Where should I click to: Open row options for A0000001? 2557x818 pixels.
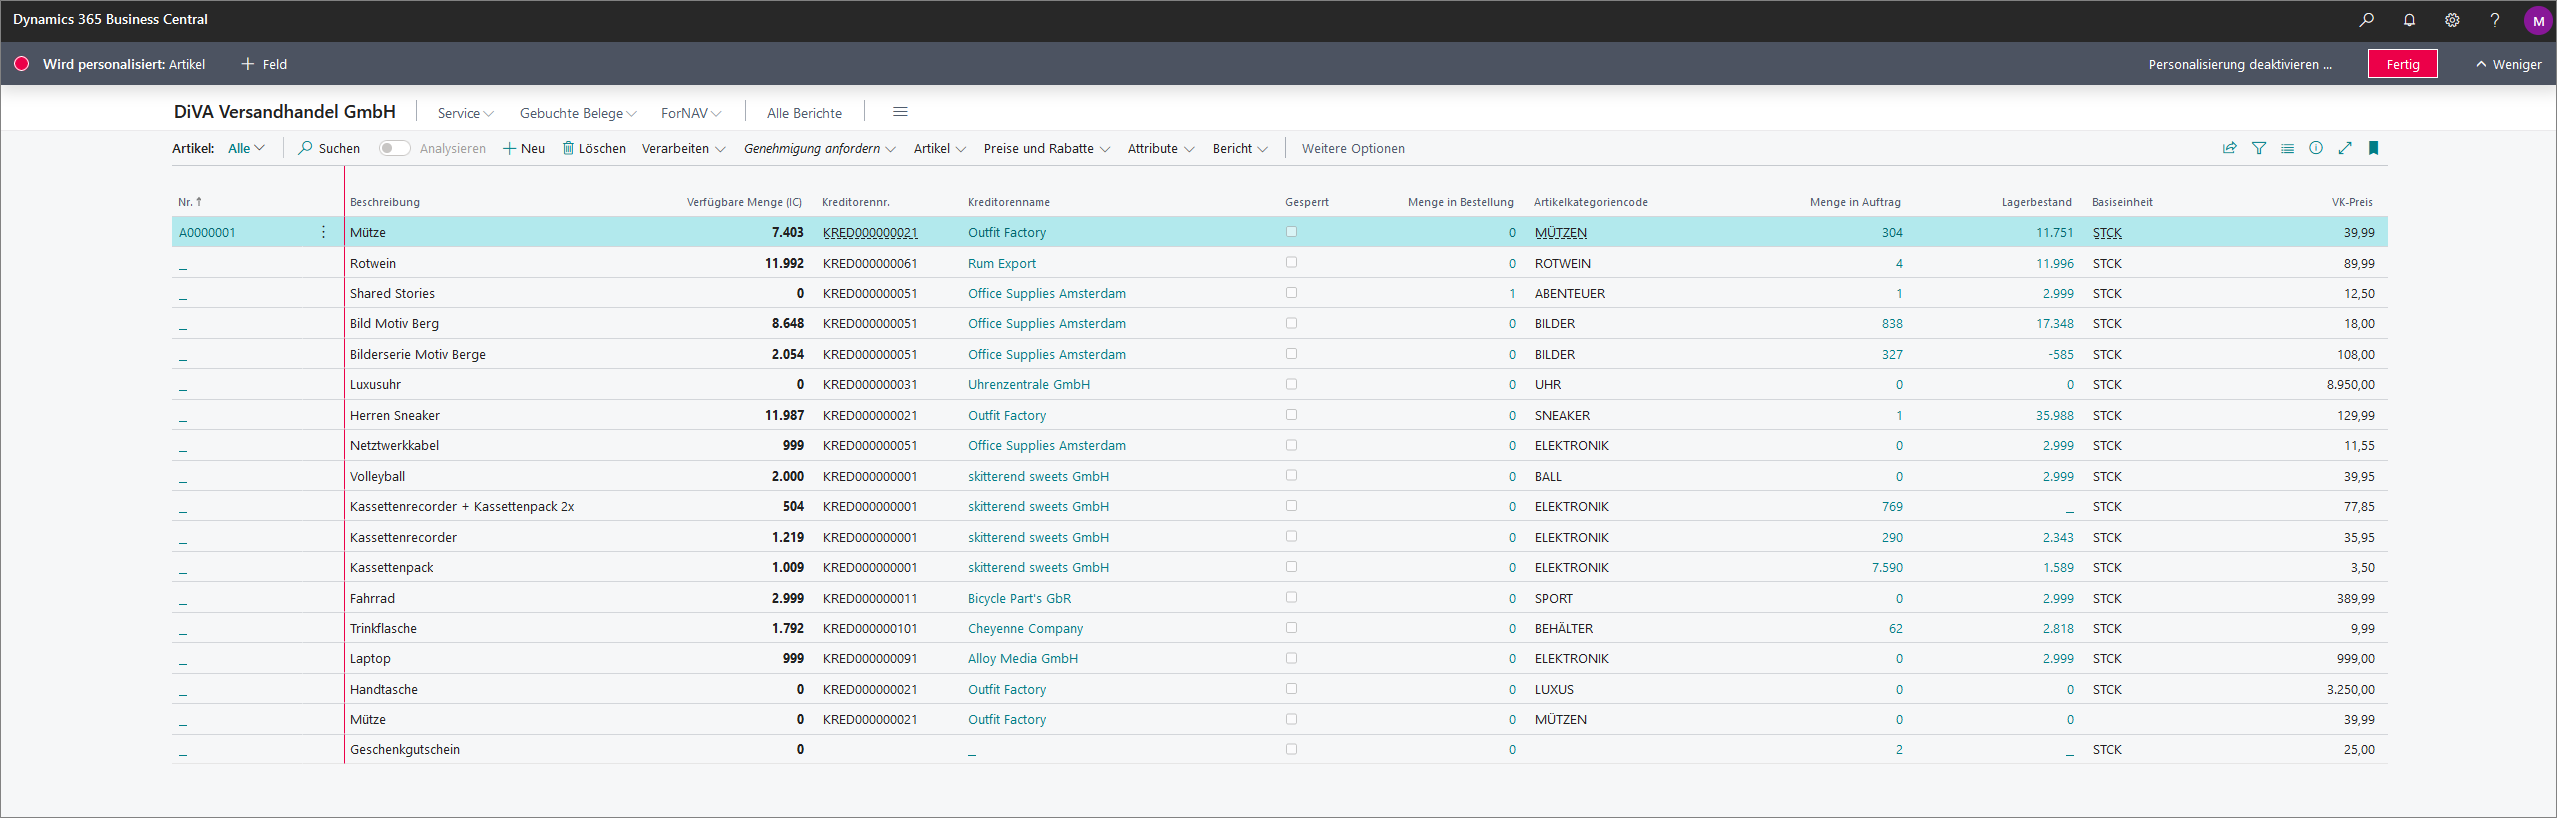[x=323, y=232]
